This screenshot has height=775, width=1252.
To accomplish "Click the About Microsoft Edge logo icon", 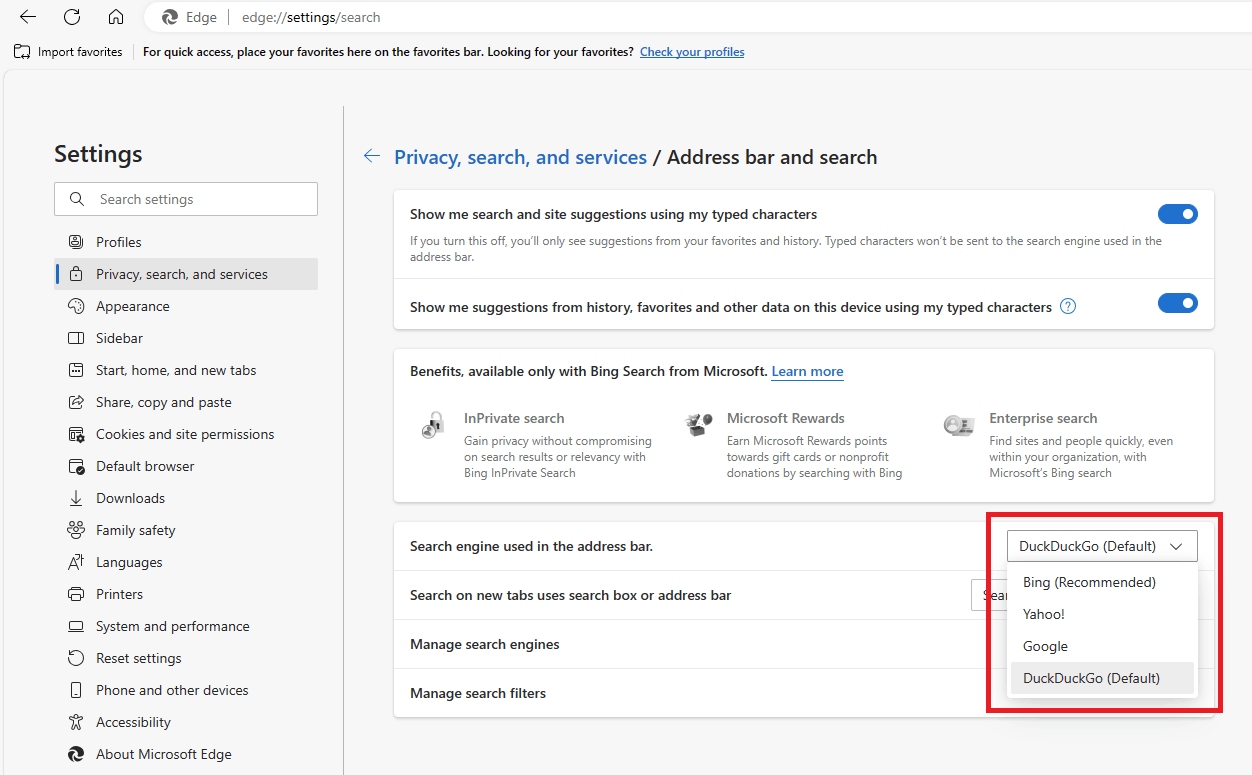I will coord(76,754).
